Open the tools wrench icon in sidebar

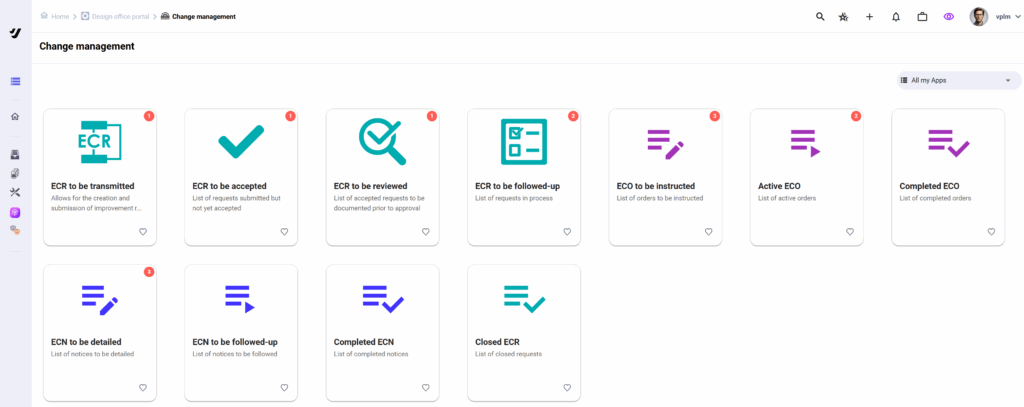click(15, 193)
